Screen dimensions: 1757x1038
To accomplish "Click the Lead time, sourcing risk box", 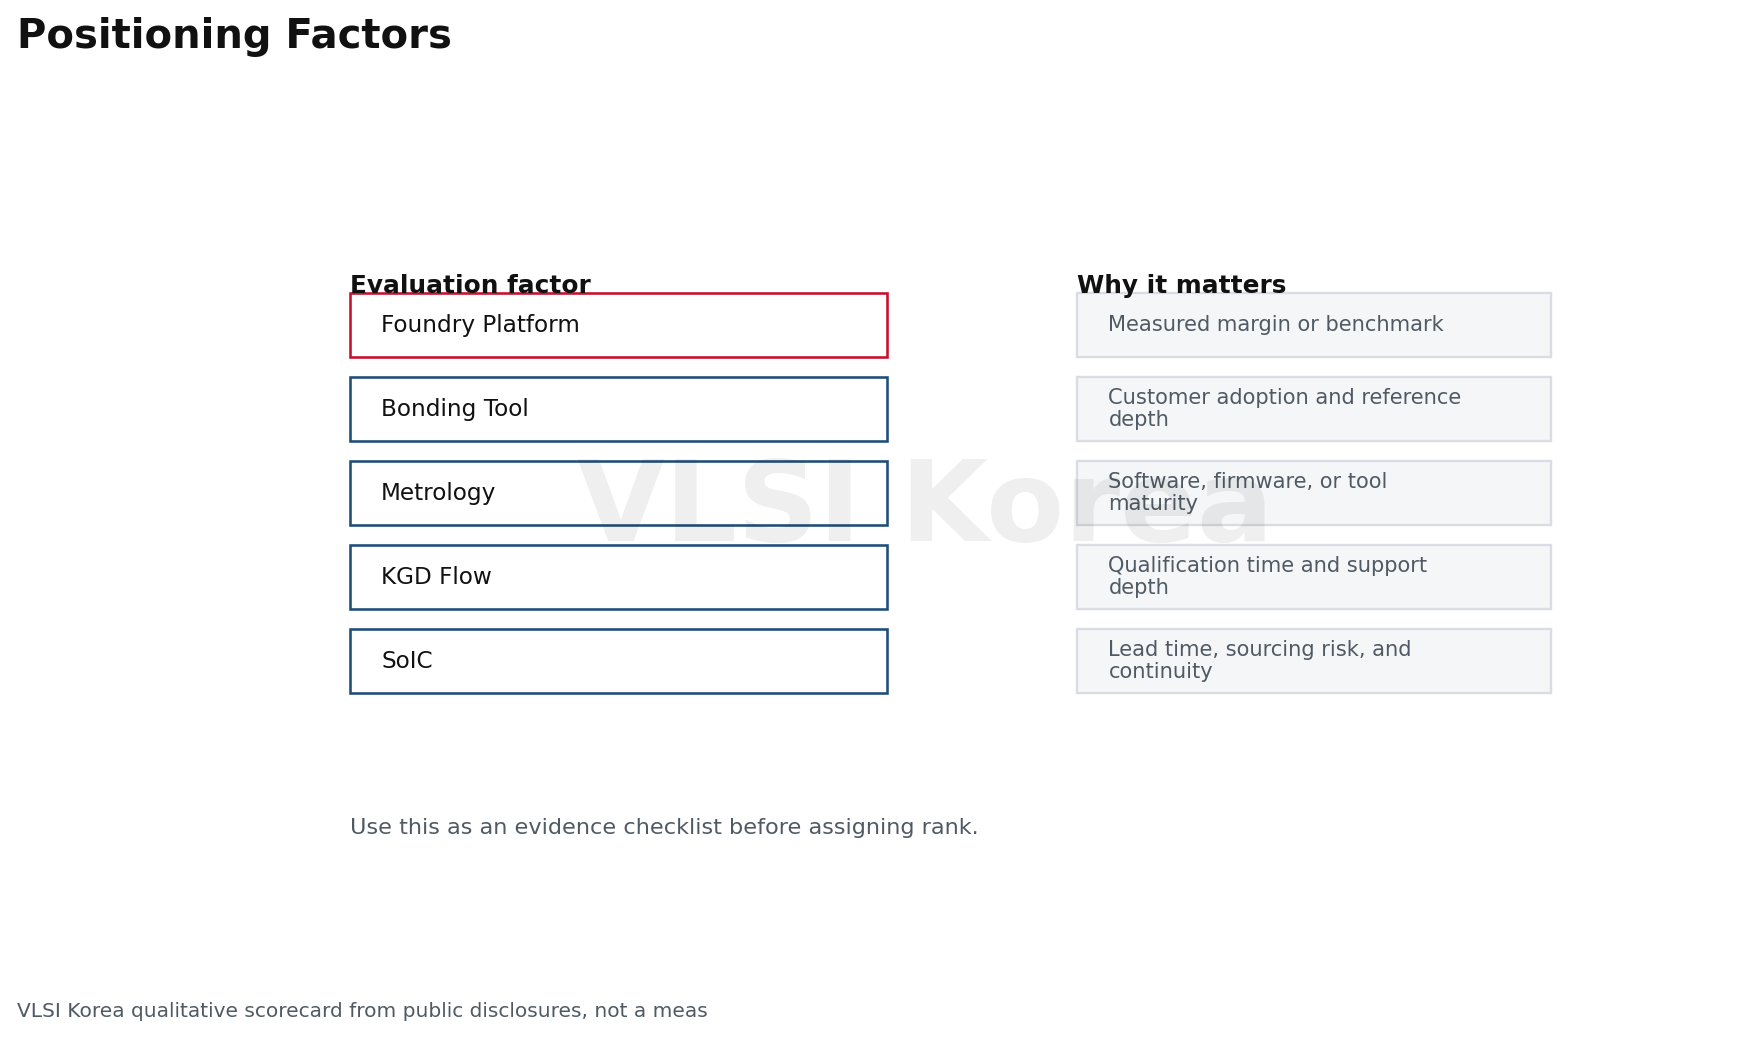I will tap(1313, 661).
